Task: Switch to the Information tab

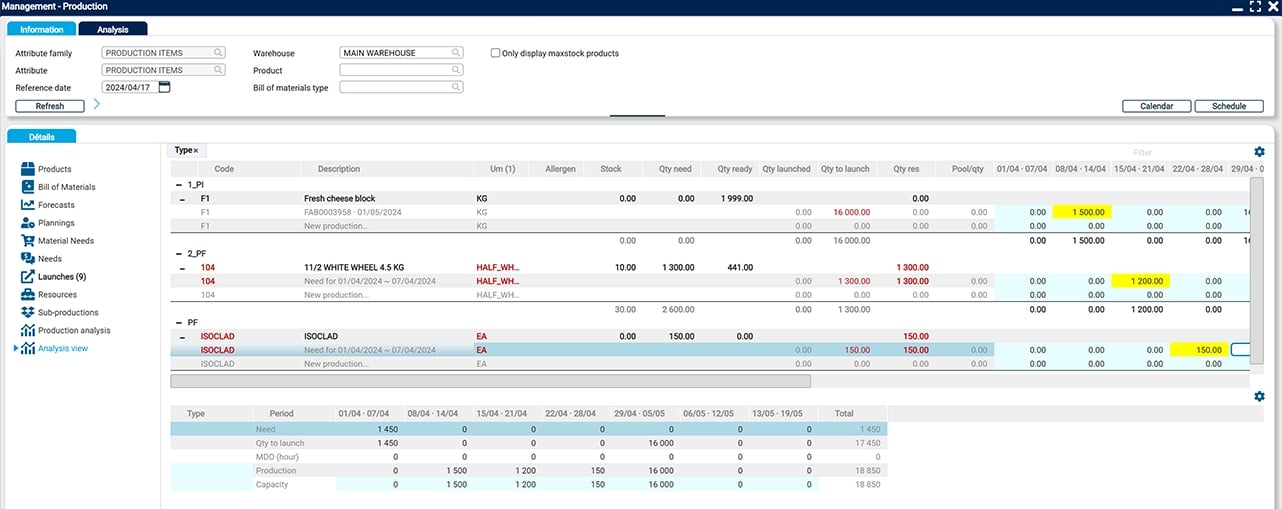Action: (41, 30)
